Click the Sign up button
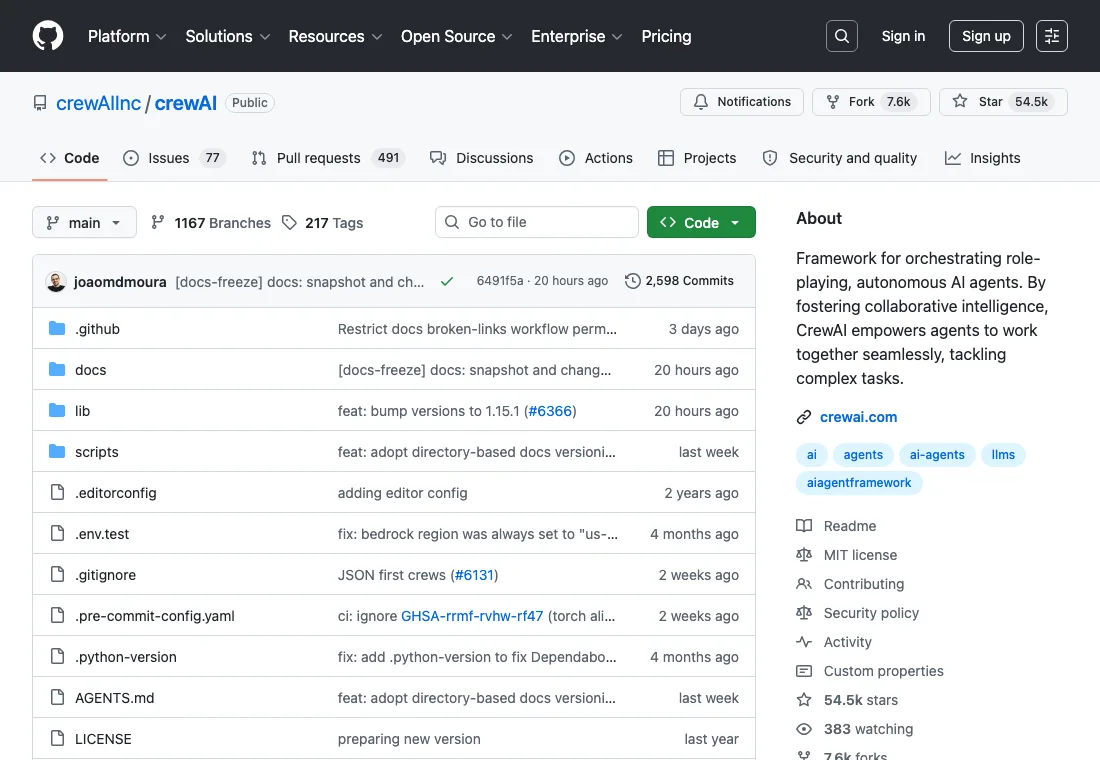This screenshot has width=1100, height=760. point(986,36)
